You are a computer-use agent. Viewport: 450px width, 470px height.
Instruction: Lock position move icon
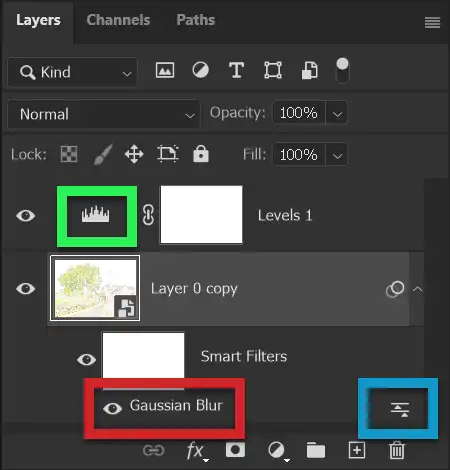(x=134, y=154)
